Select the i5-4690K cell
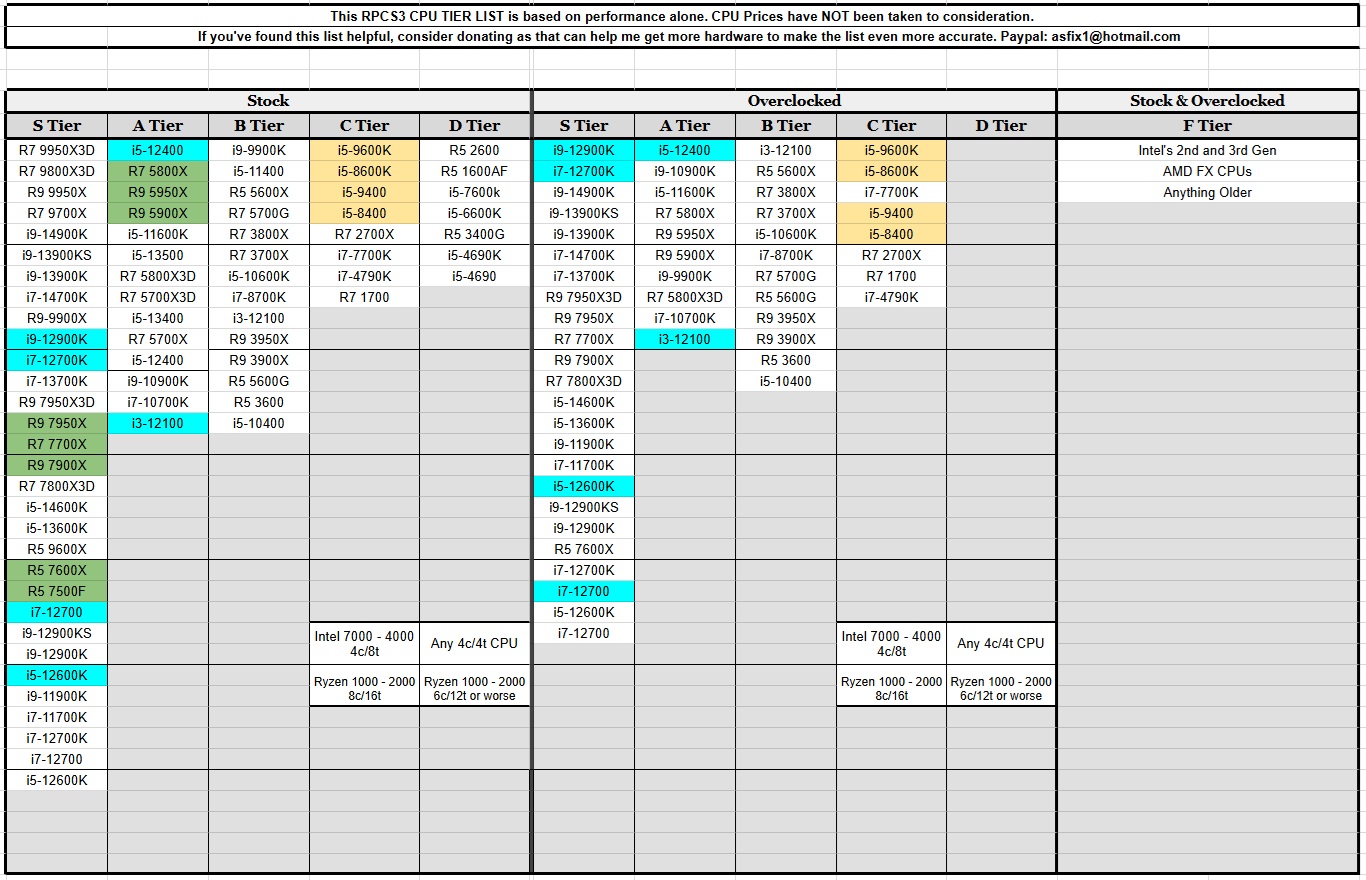 click(475, 255)
